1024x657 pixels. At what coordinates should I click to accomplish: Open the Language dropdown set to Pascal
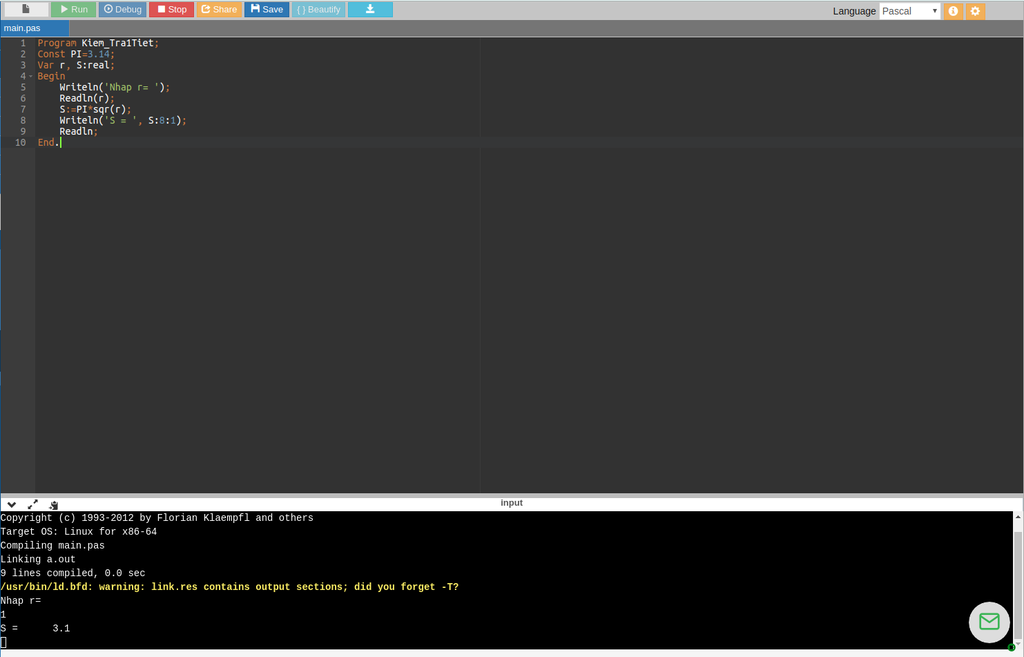(909, 11)
